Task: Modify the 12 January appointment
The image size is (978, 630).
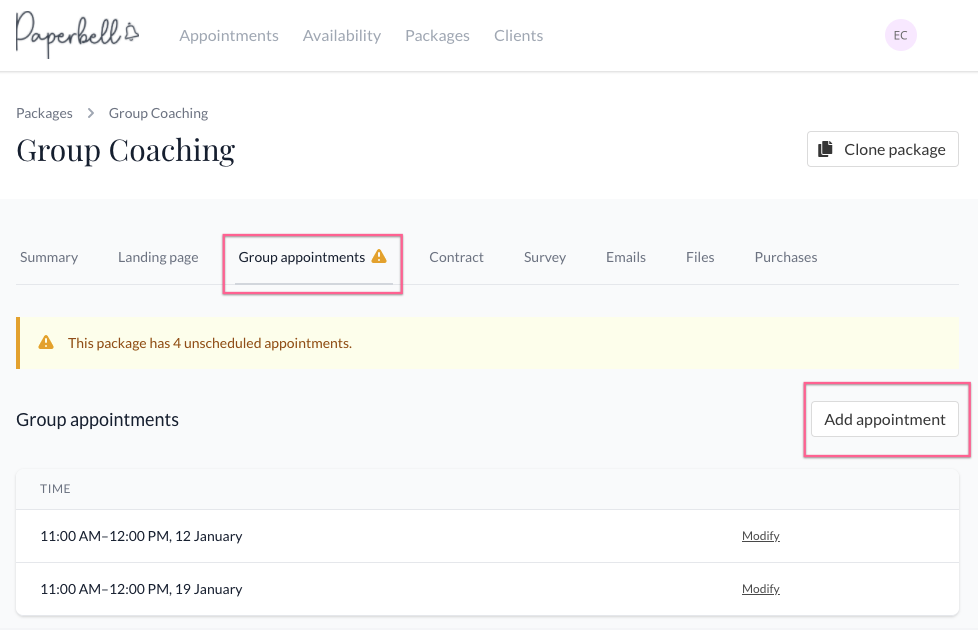Action: [x=760, y=536]
